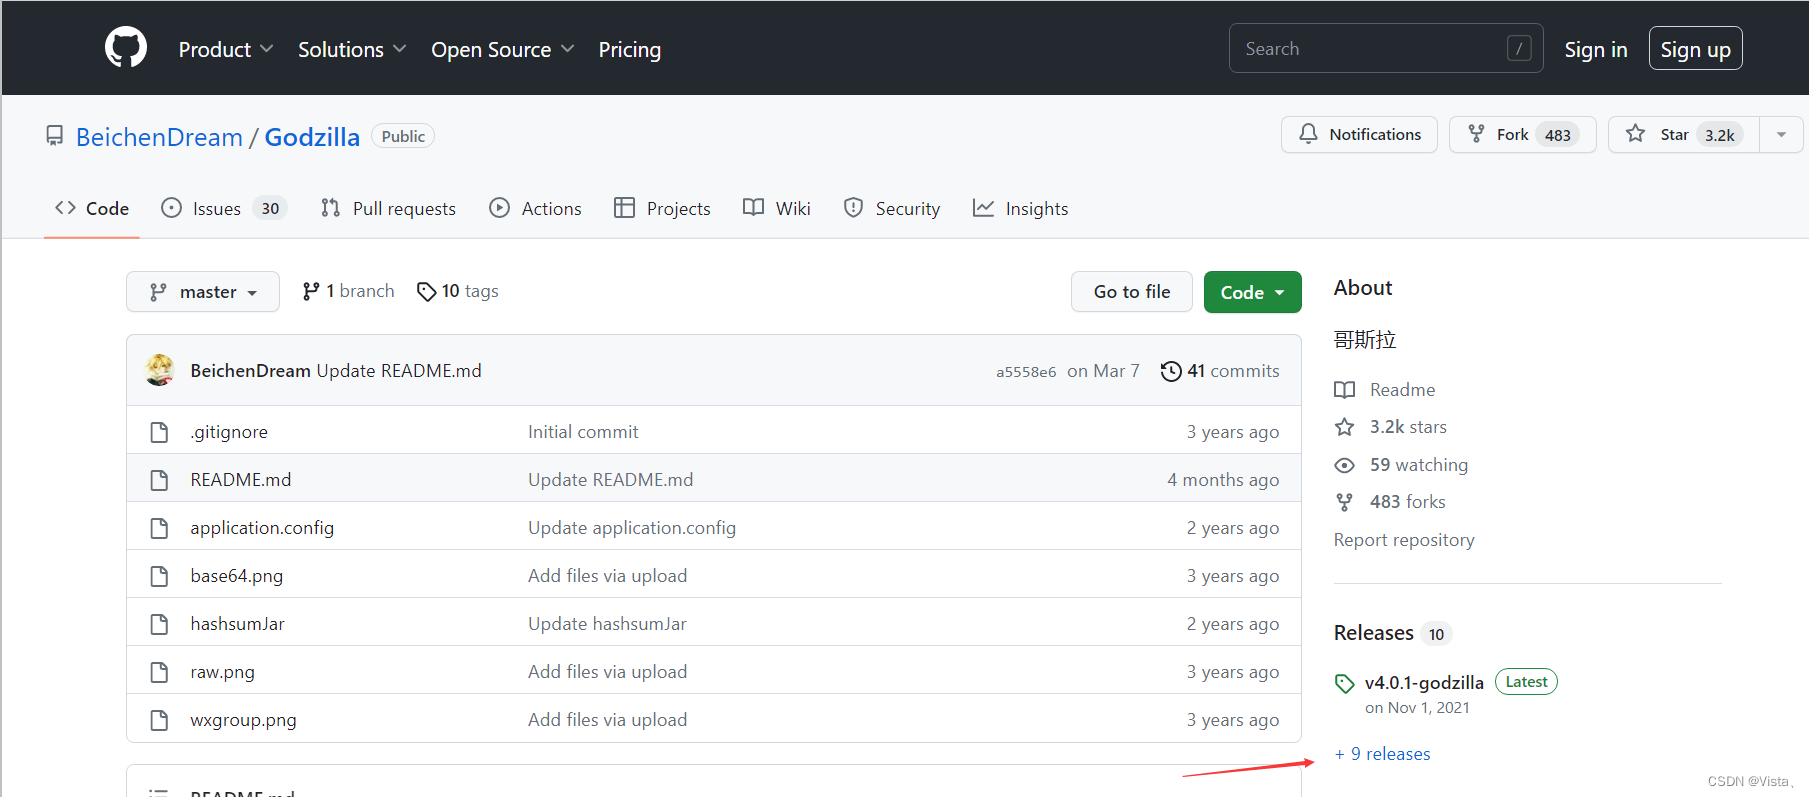Click the tag icon beside v4.0.1-godzilla

click(1345, 684)
